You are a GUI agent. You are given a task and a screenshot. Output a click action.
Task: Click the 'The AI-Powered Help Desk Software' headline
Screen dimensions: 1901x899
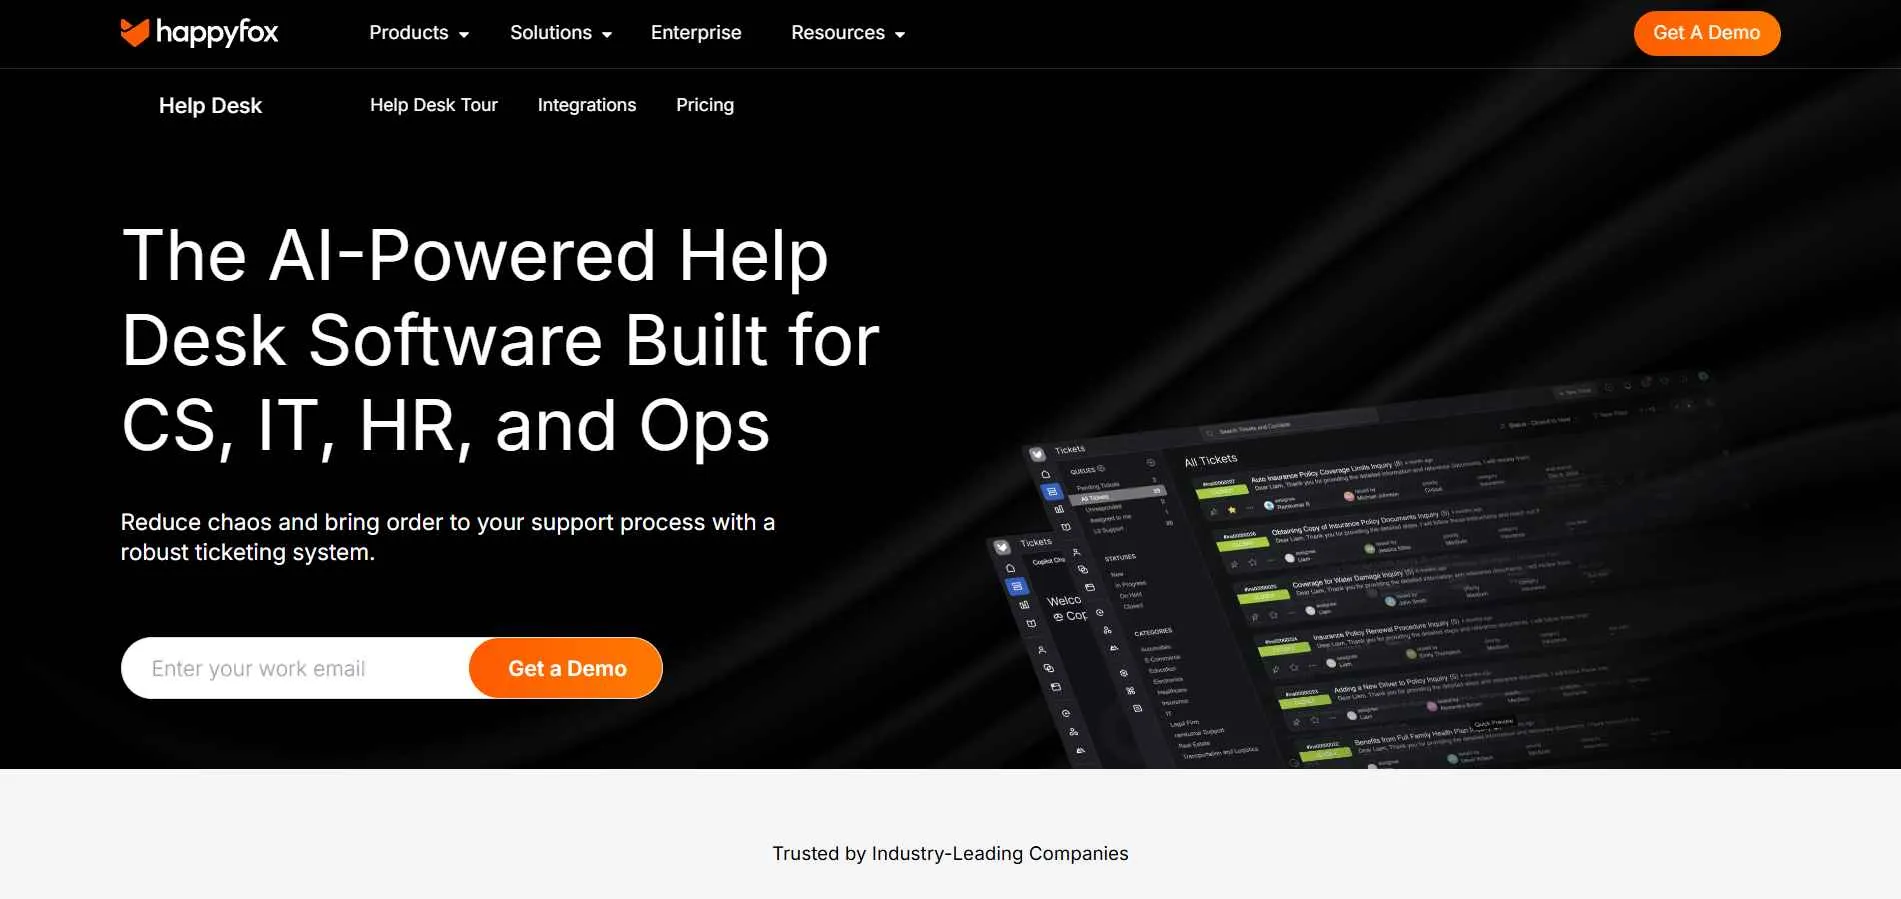[x=500, y=341]
